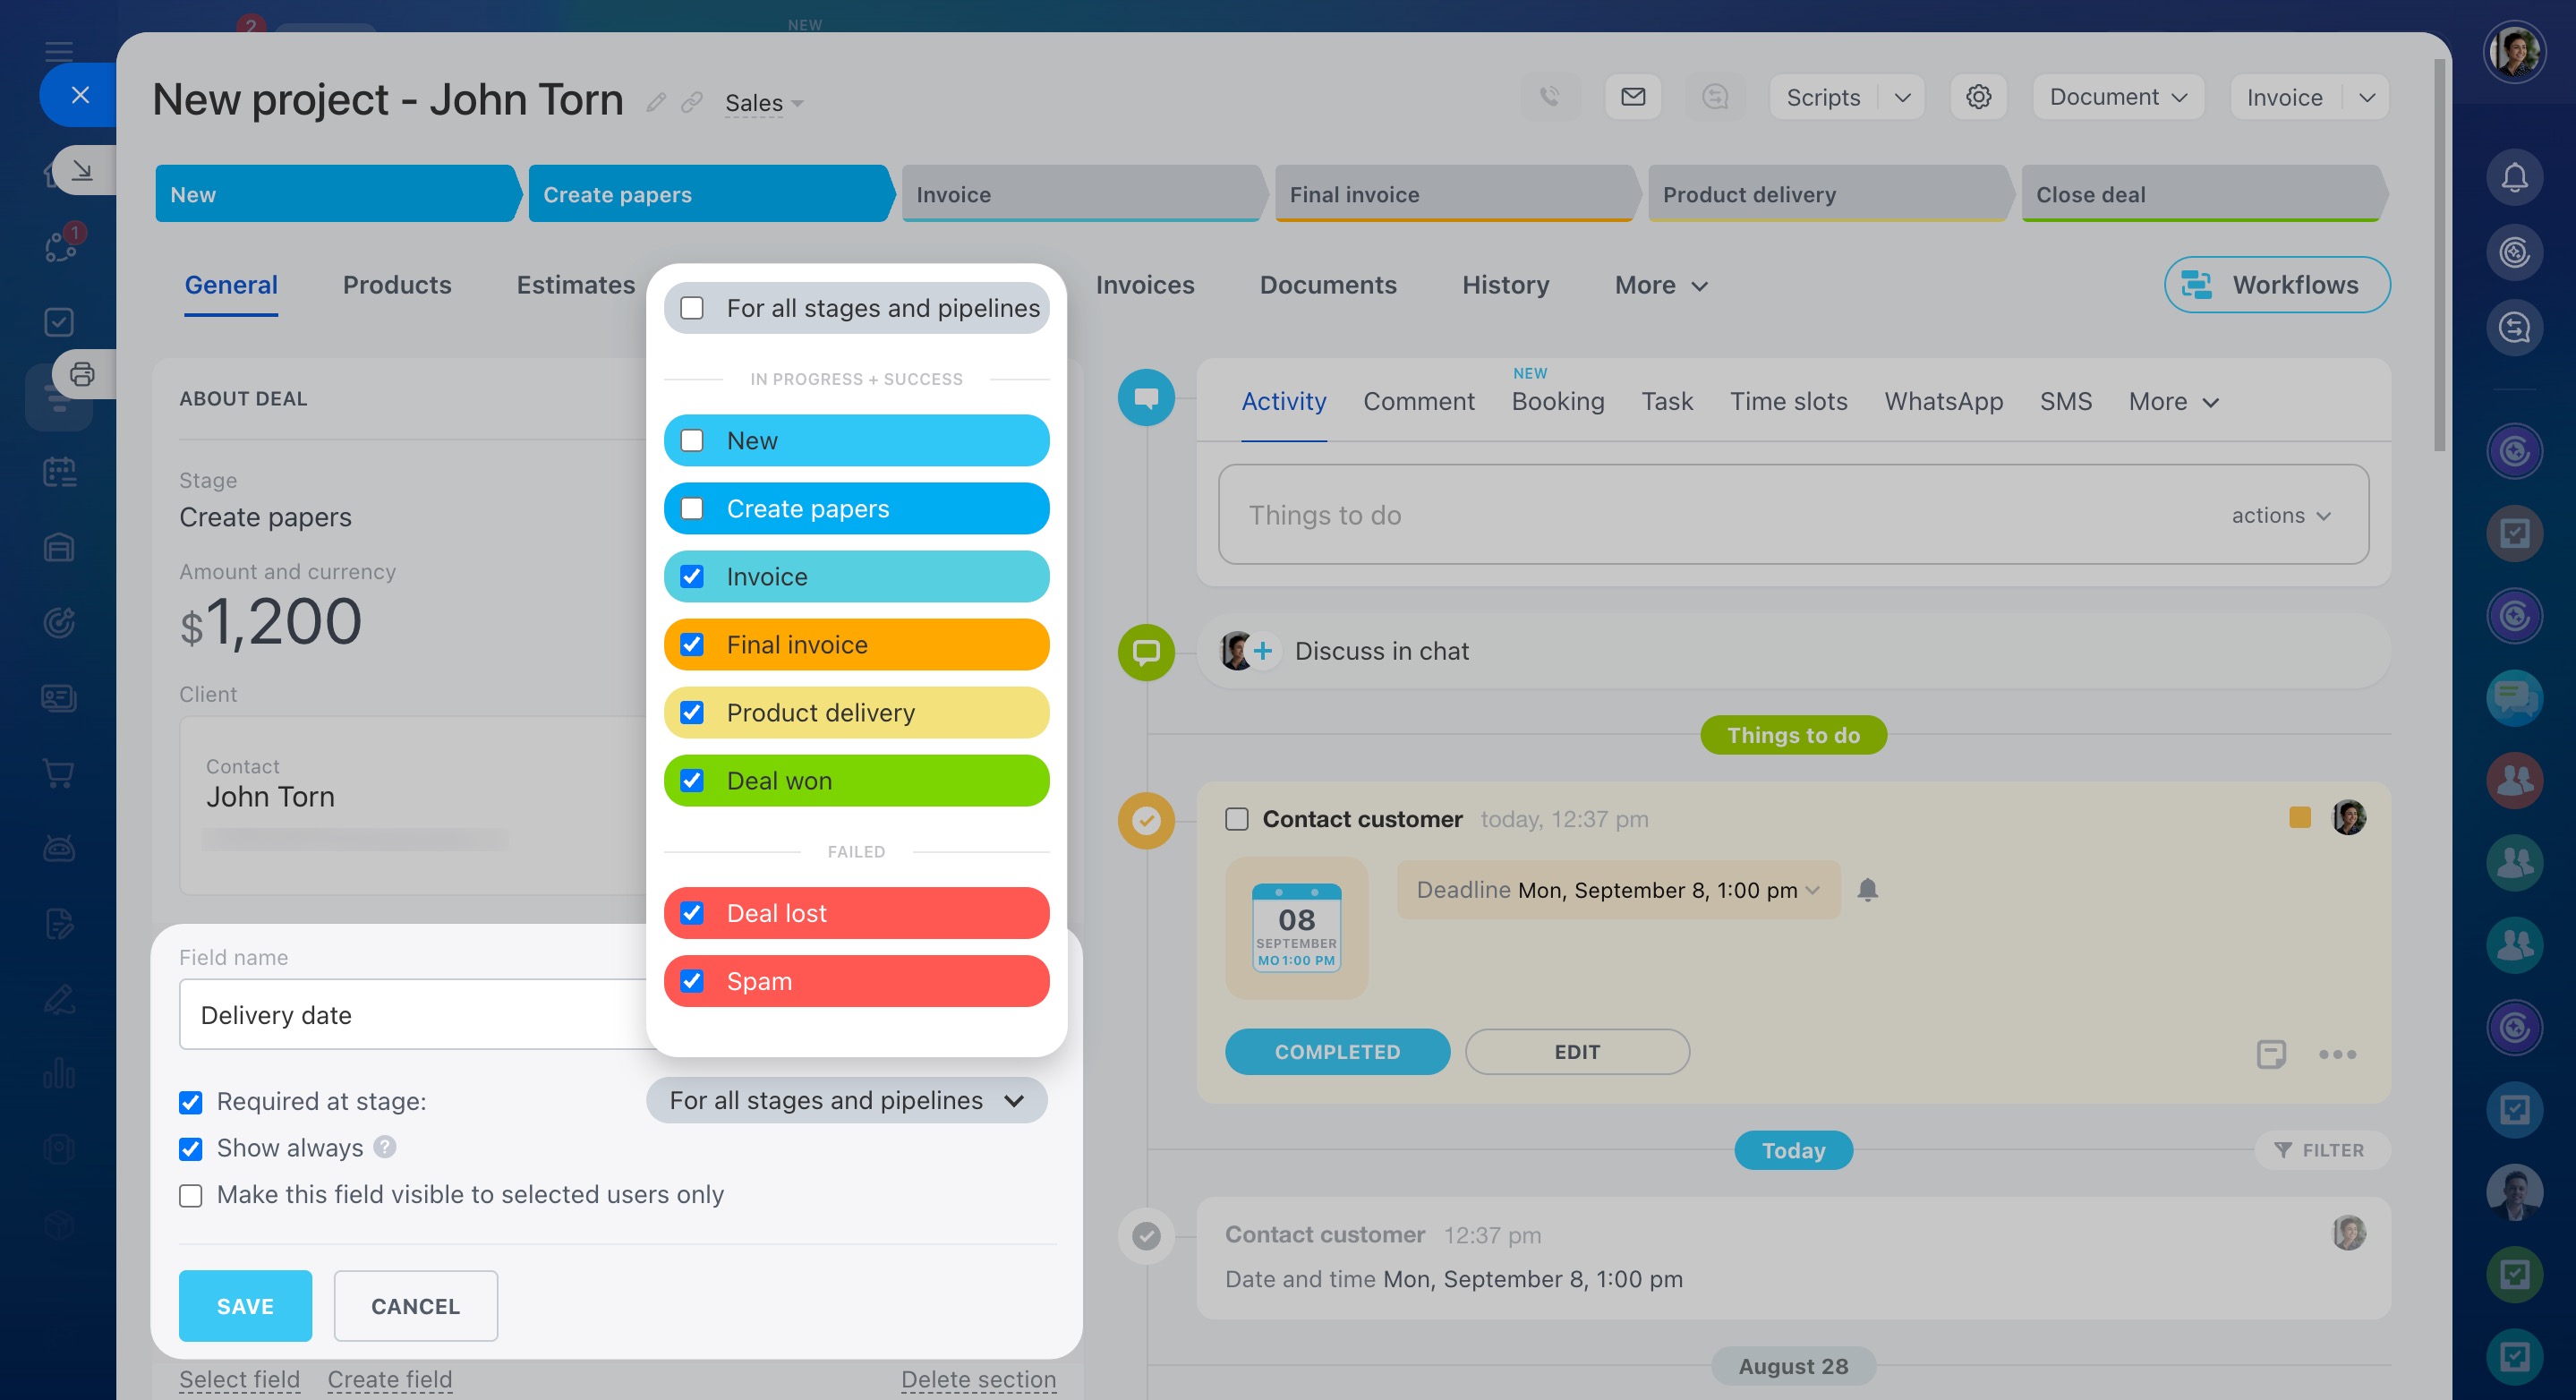
Task: Click the deadline reminder bell icon
Action: [1866, 889]
